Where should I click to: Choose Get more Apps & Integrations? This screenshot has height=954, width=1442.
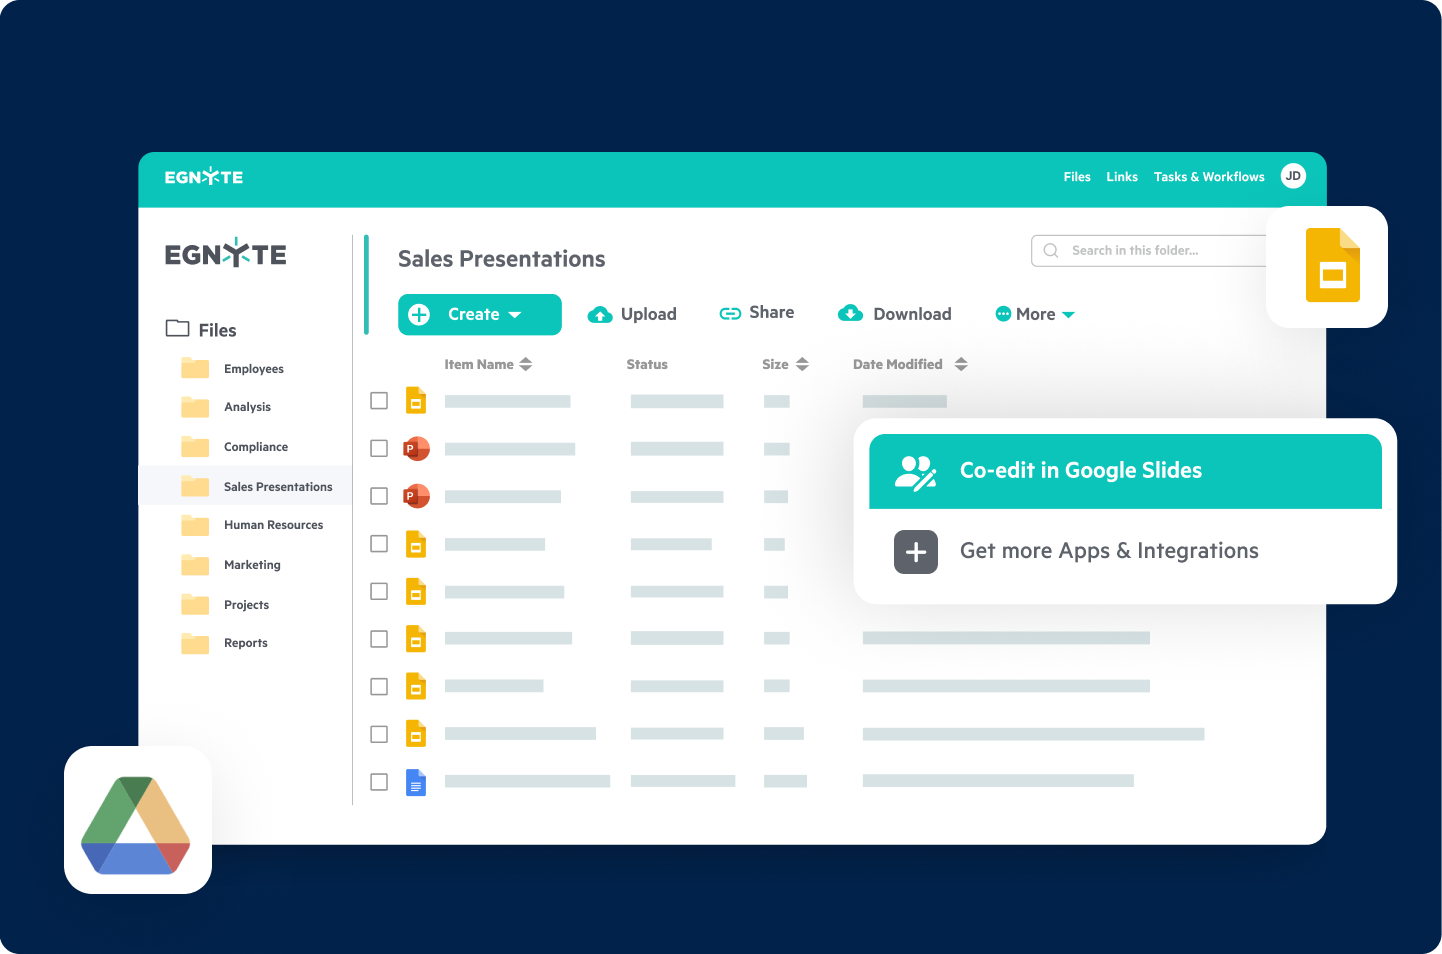click(x=1108, y=551)
